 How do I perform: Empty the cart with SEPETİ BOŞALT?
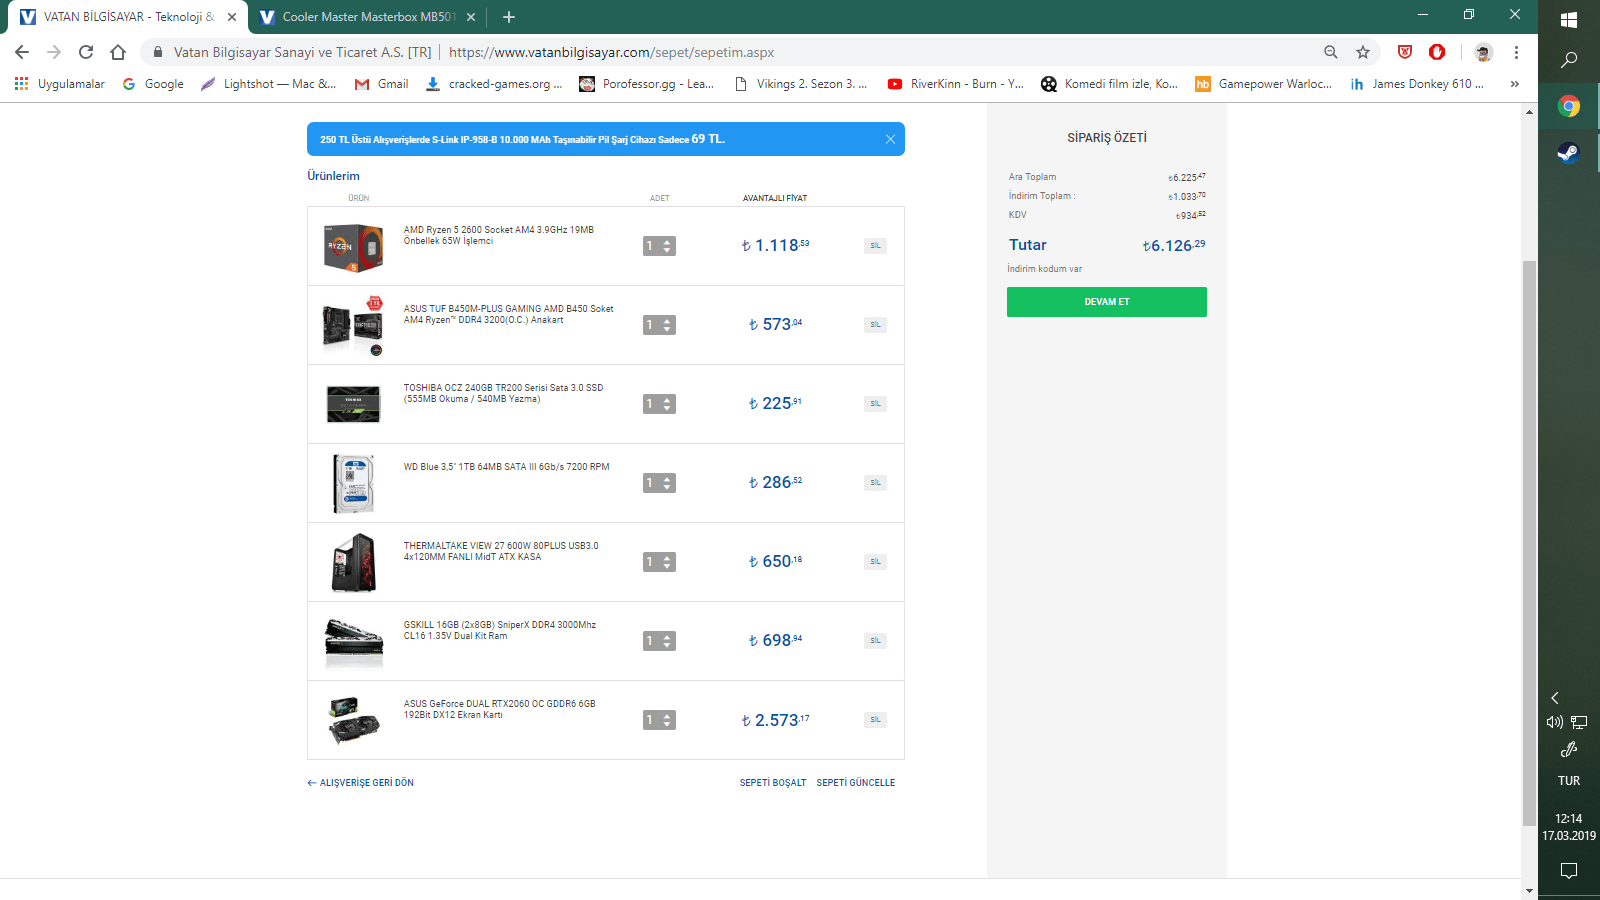(x=773, y=783)
